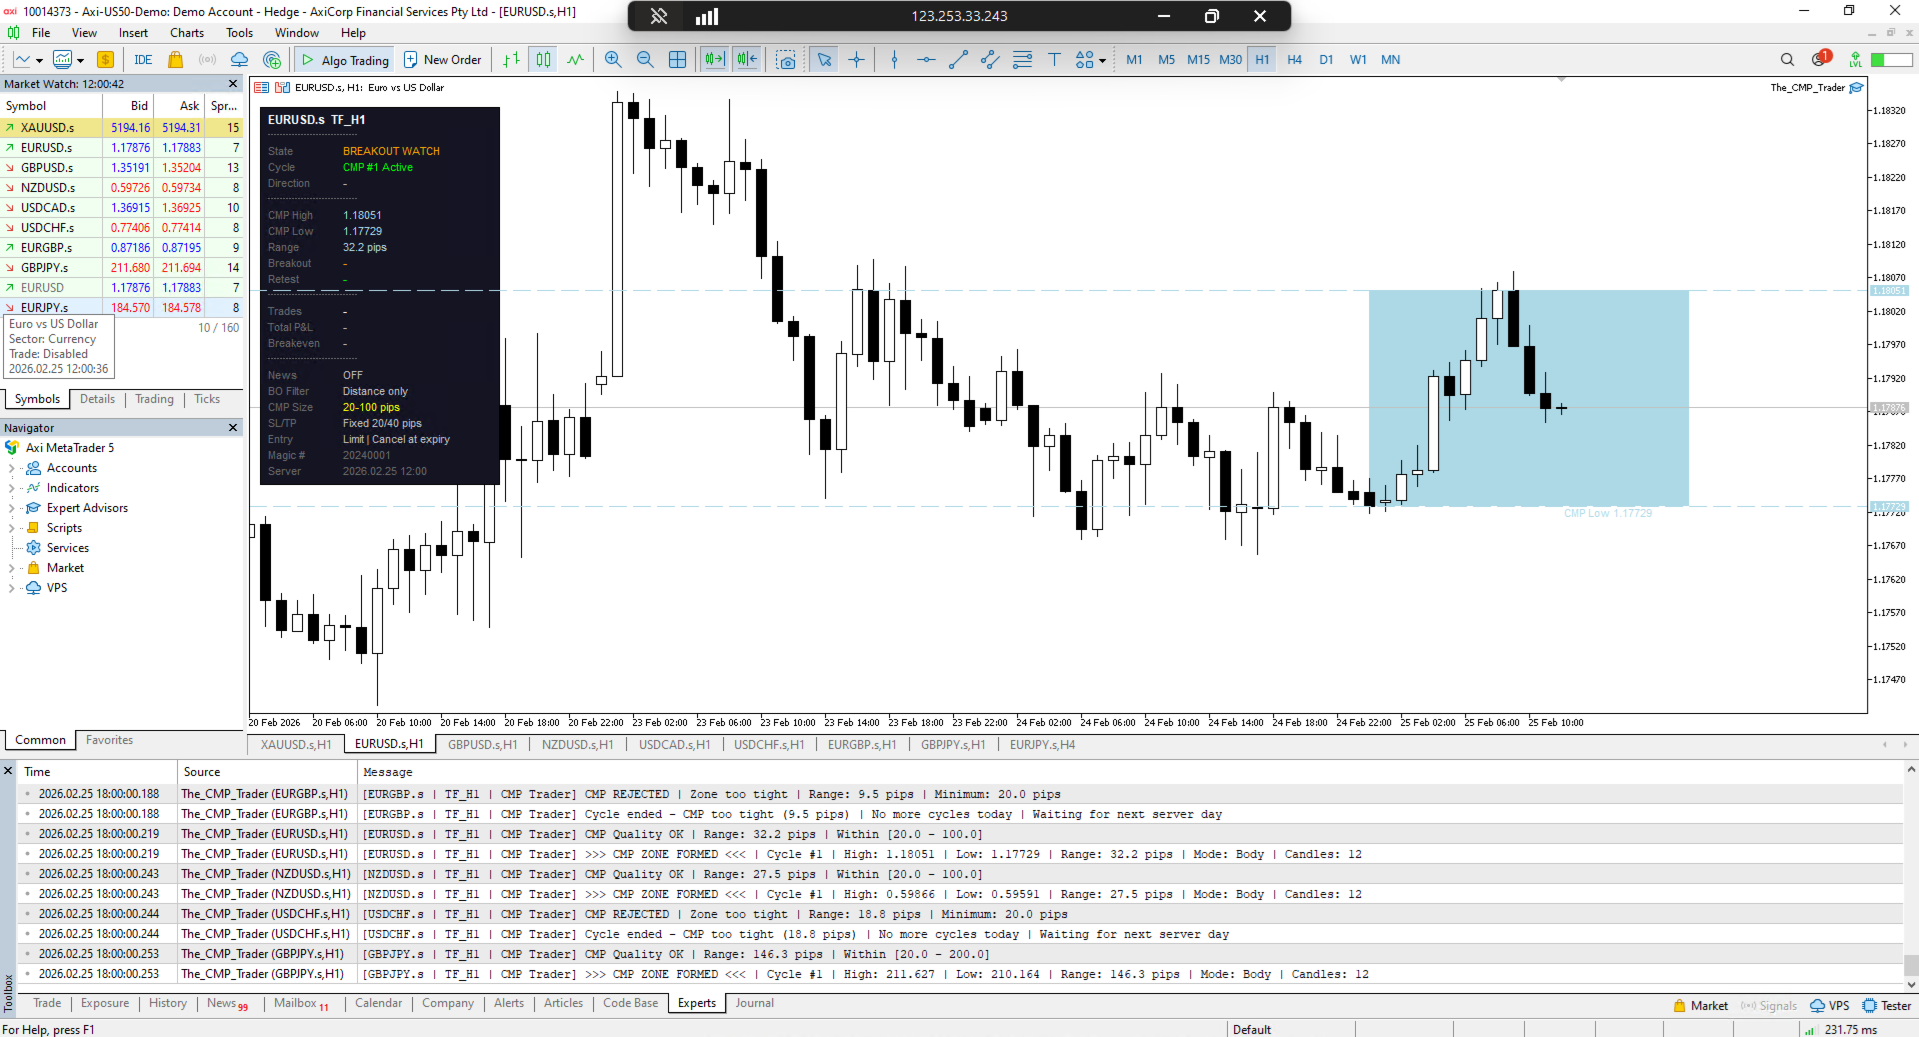This screenshot has height=1037, width=1919.
Task: Enable the crosshair cursor mode
Action: [x=857, y=60]
